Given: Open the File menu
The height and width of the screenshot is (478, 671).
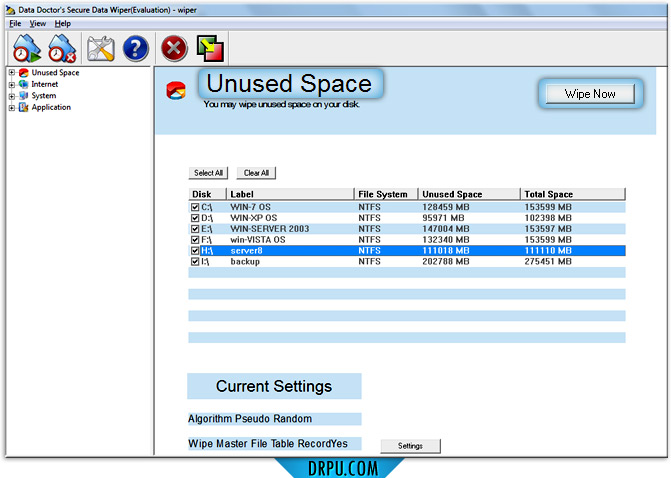Looking at the screenshot, I should click(15, 24).
